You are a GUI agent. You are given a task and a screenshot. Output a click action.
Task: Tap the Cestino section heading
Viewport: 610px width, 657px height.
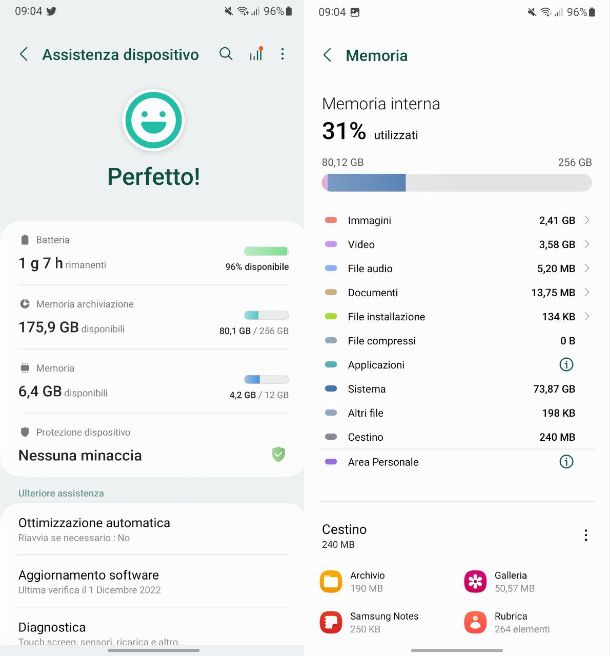[344, 530]
